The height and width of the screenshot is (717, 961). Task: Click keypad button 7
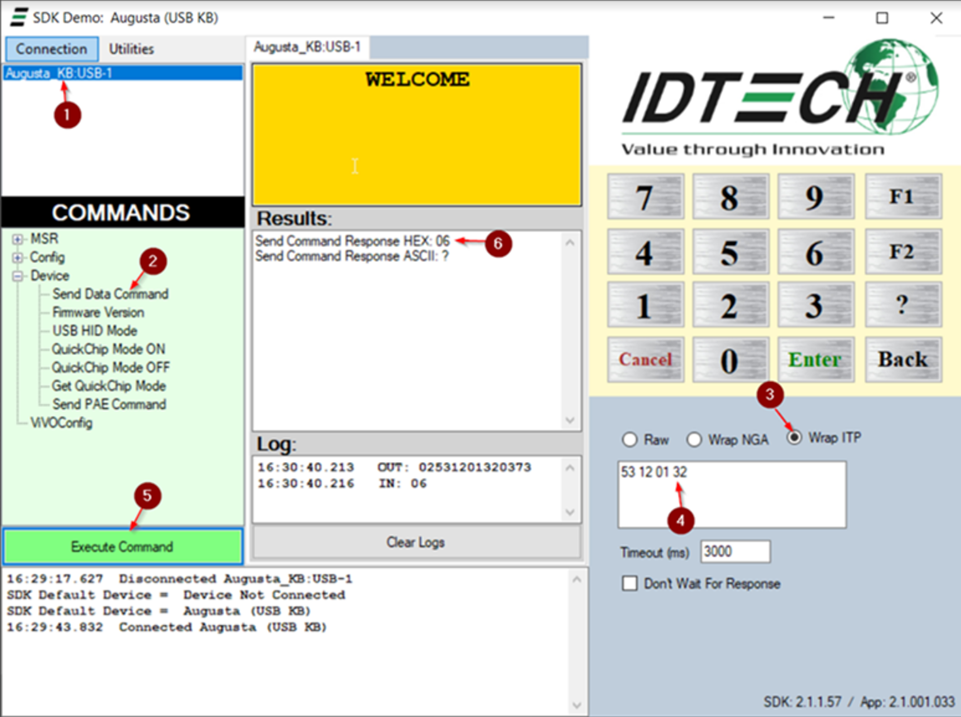[645, 197]
